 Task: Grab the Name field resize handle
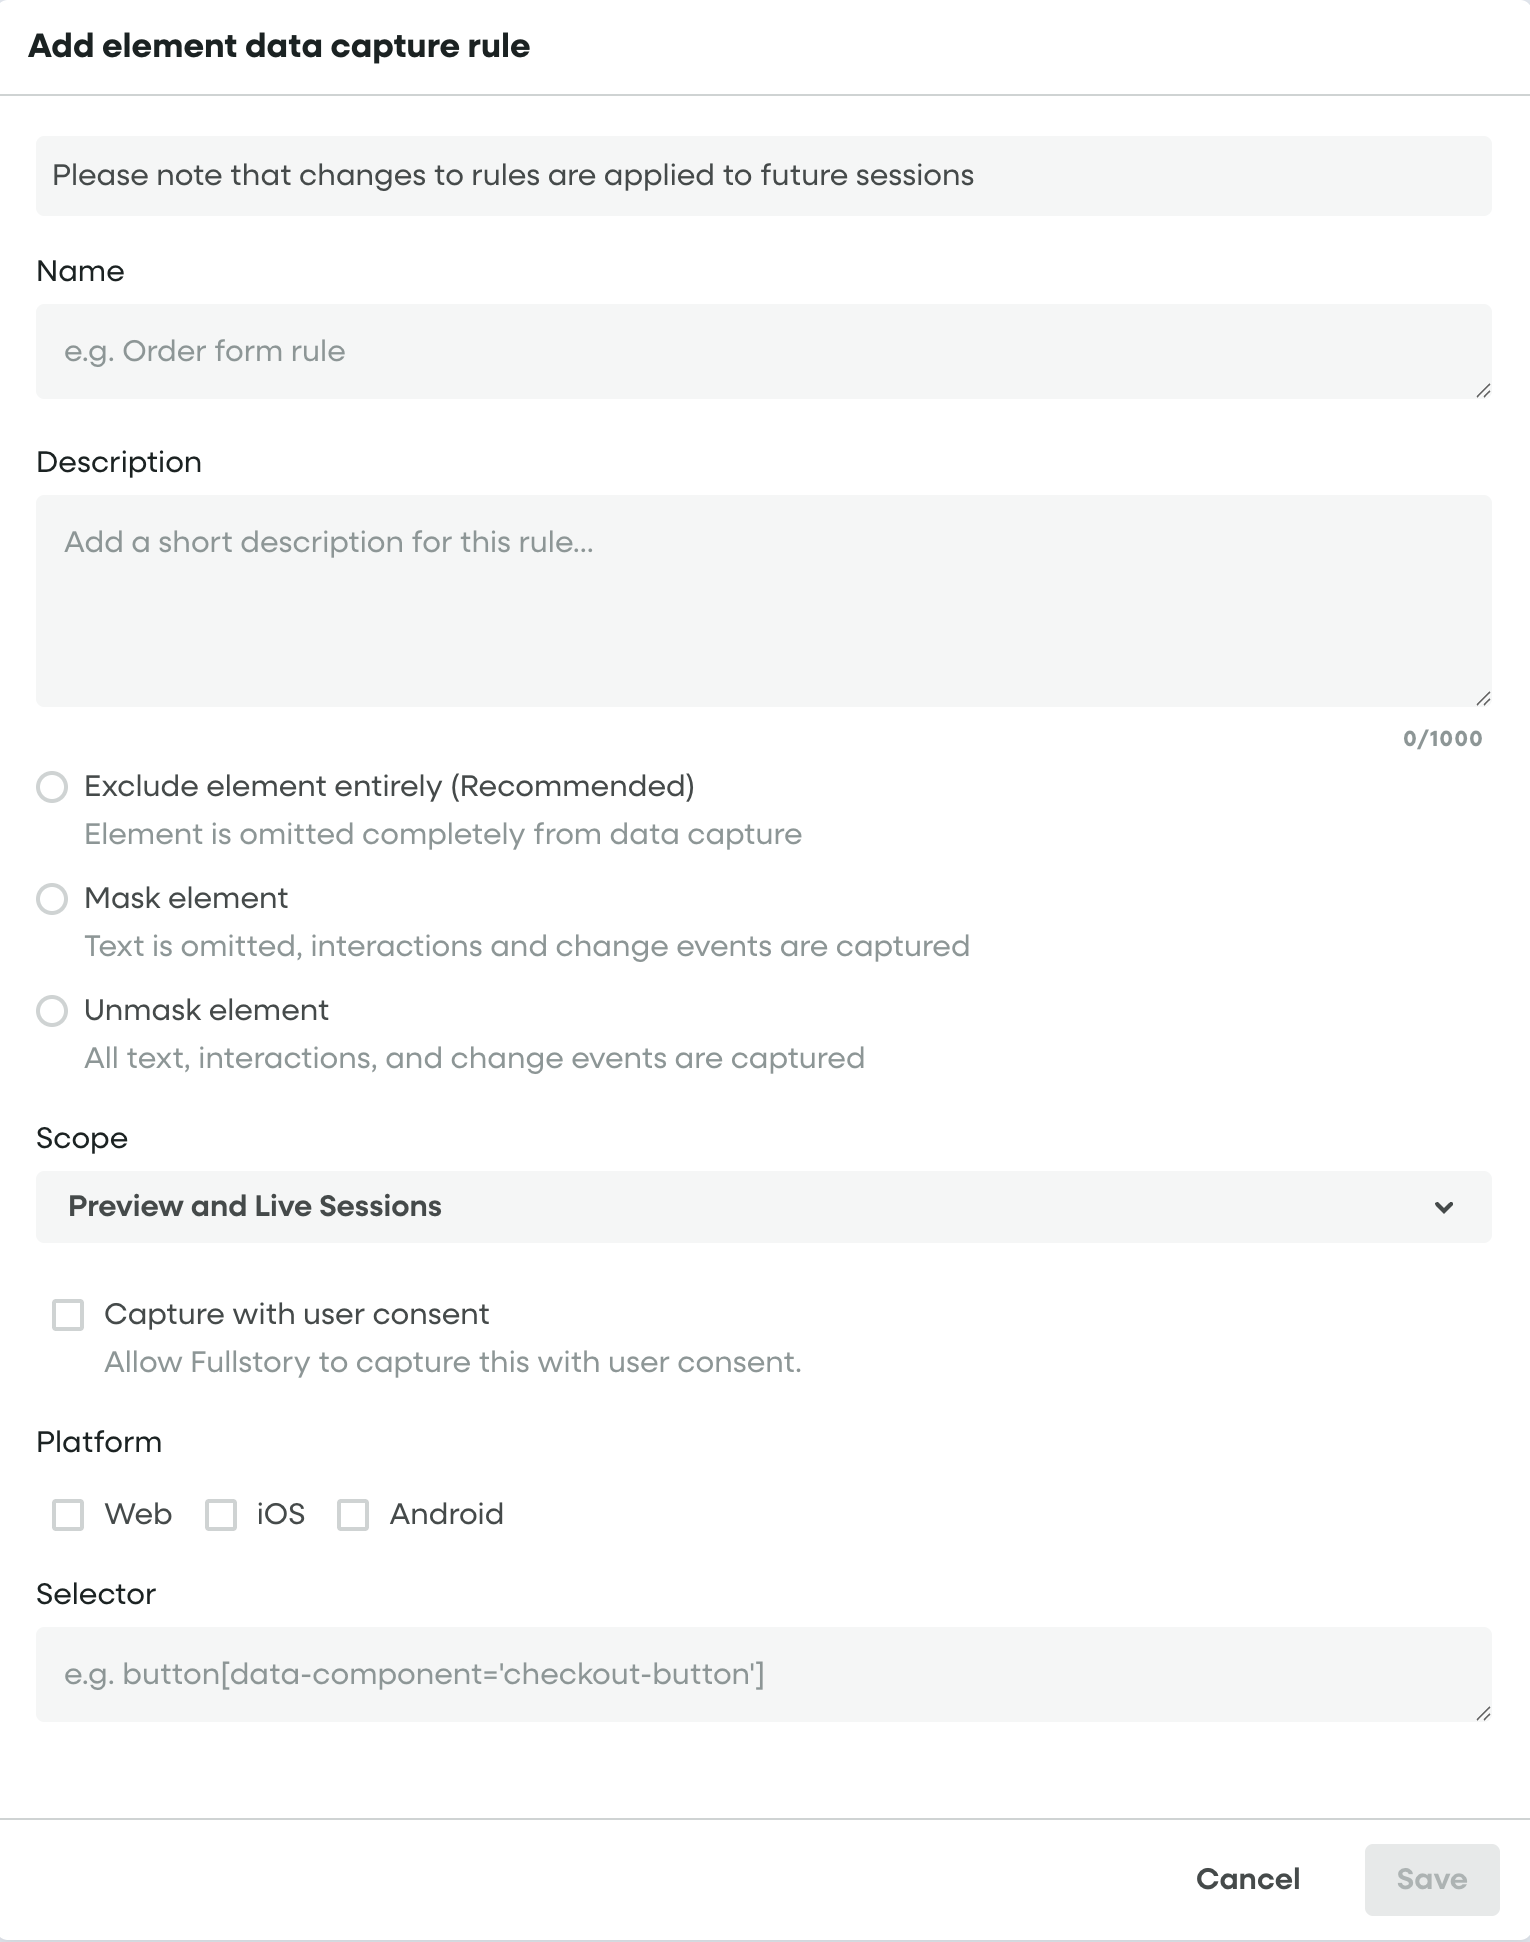[1483, 391]
